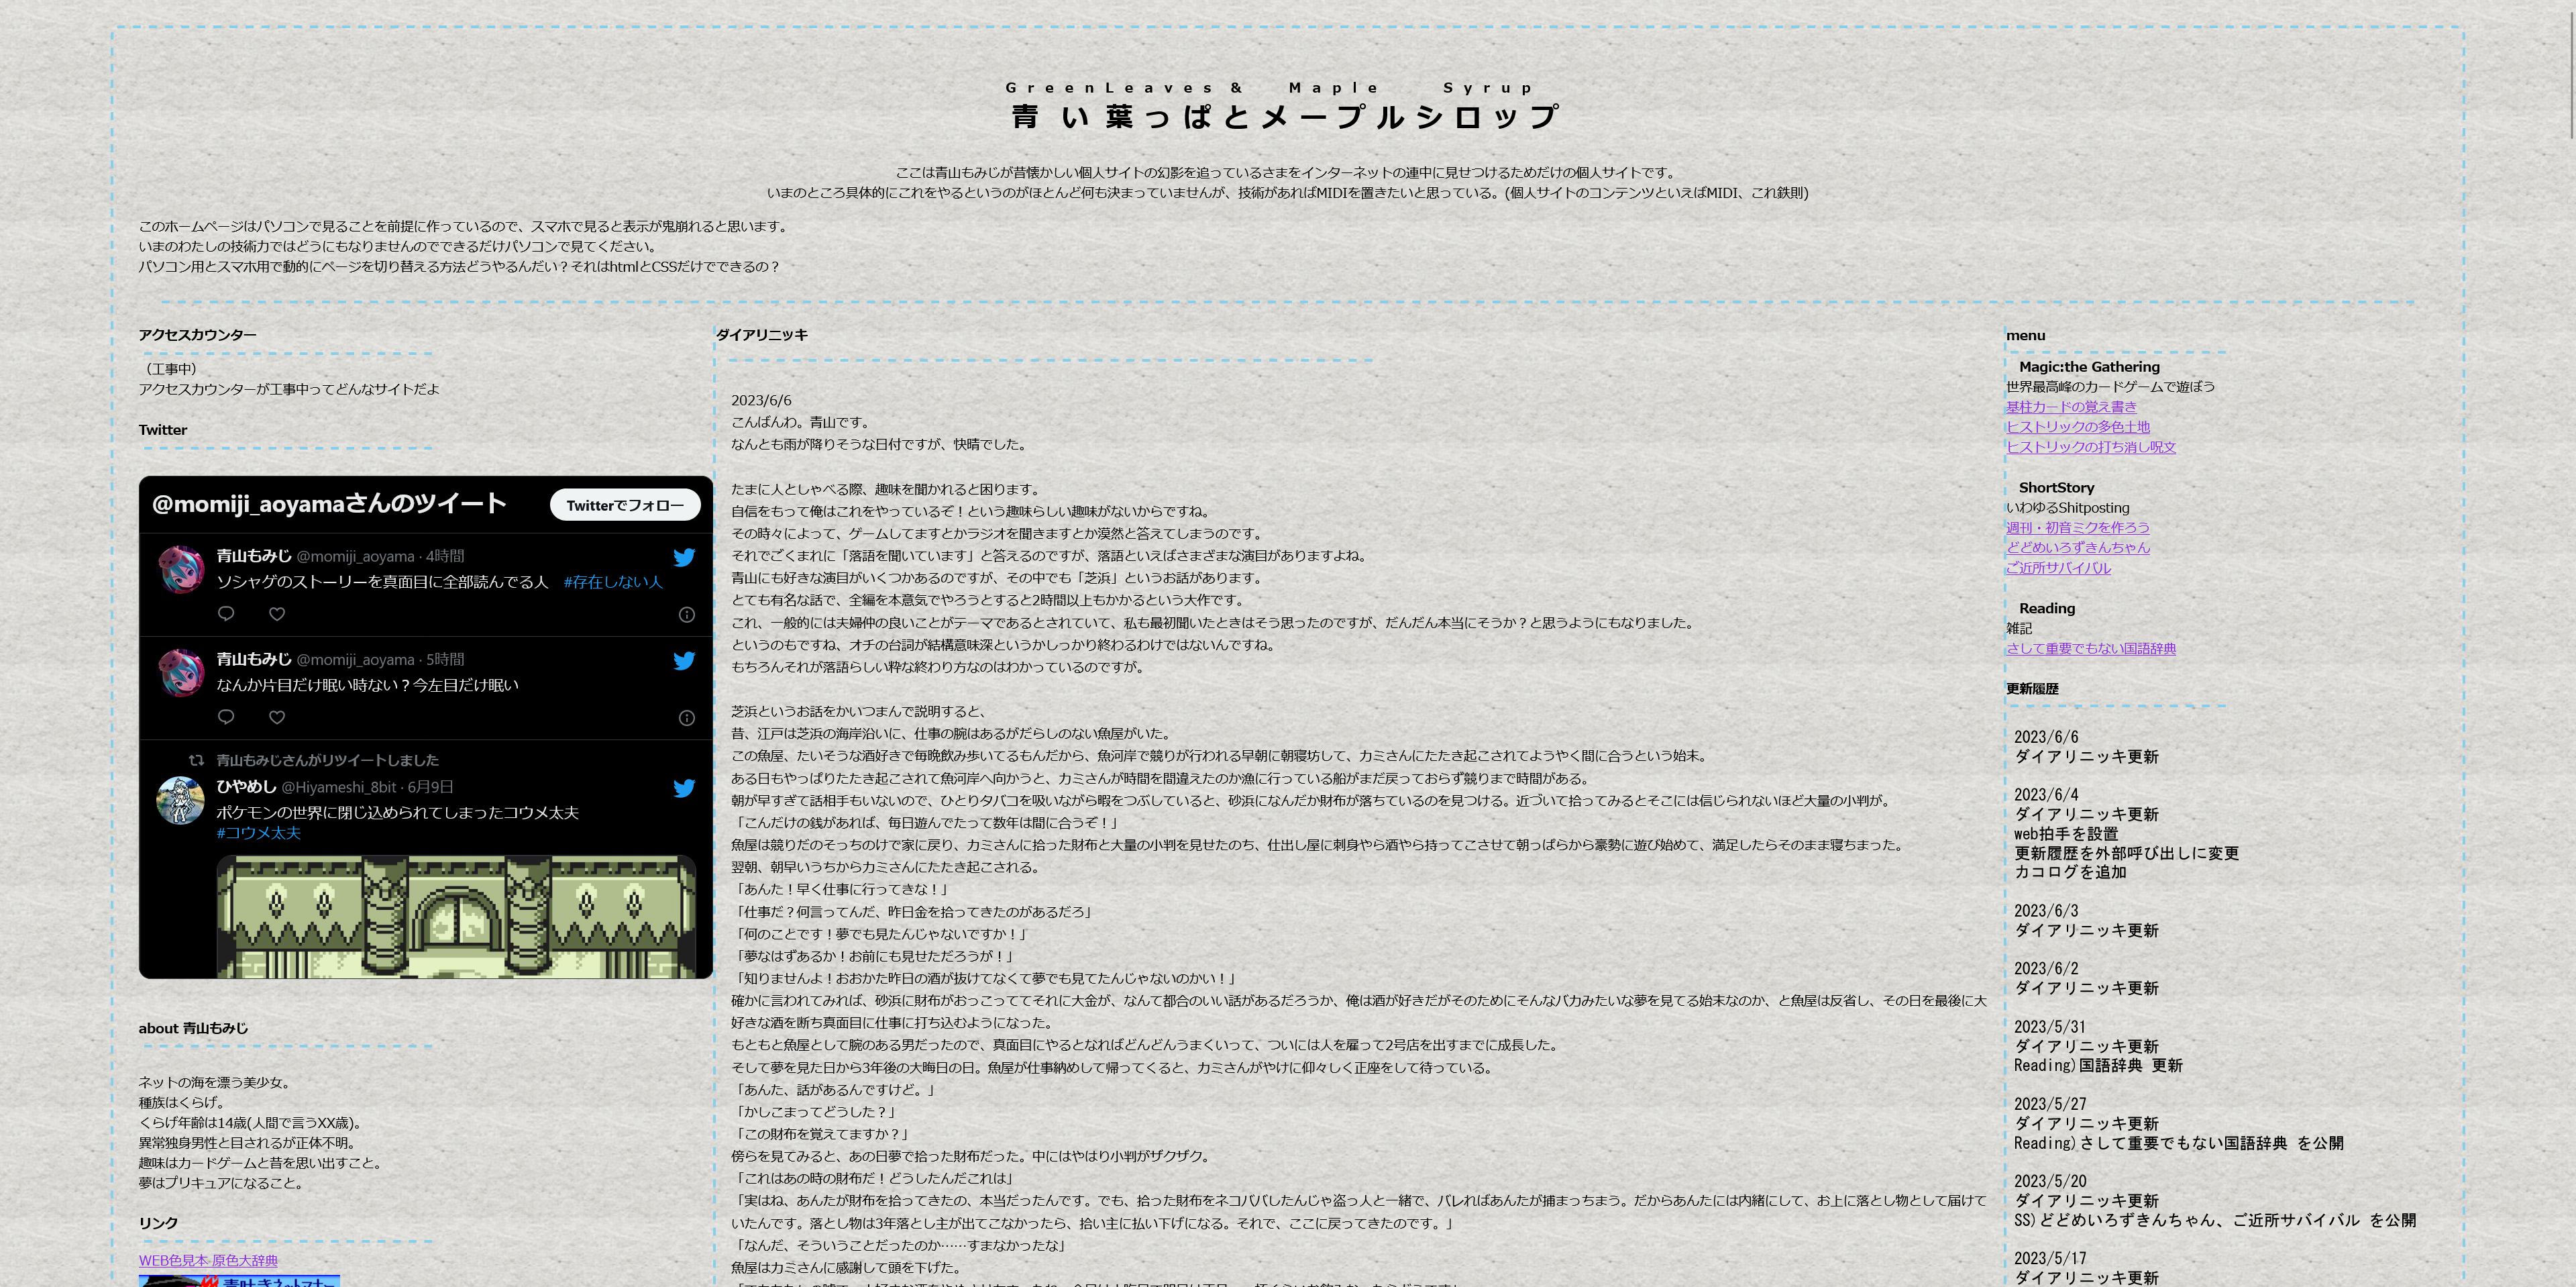This screenshot has width=2576, height=1287.
Task: Open 週刊・初音ミクを作ろう link
Action: pyautogui.click(x=2077, y=528)
